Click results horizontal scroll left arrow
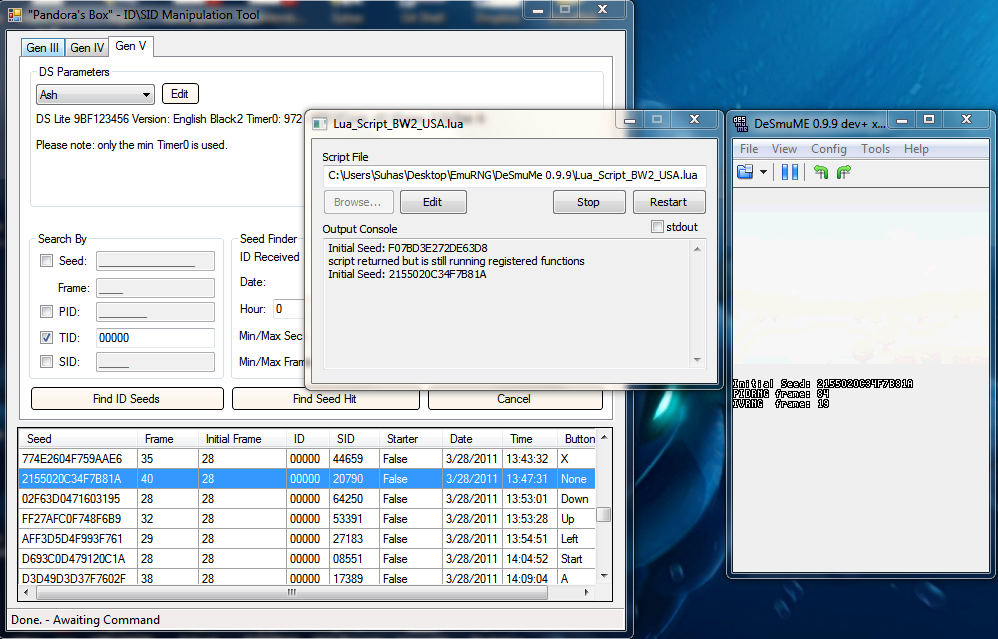The width and height of the screenshot is (998, 639). [x=26, y=593]
